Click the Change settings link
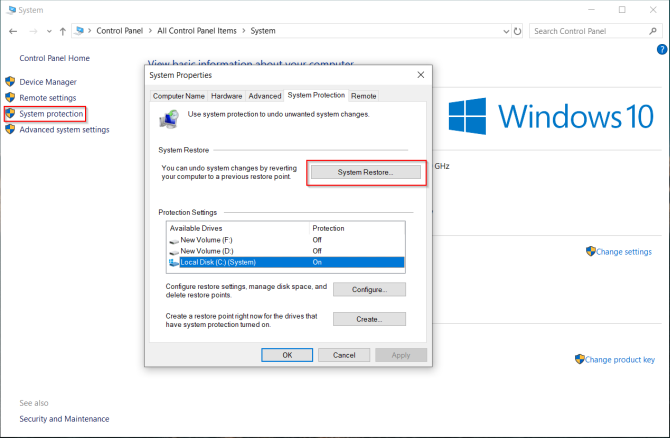The image size is (670, 438). coord(624,252)
